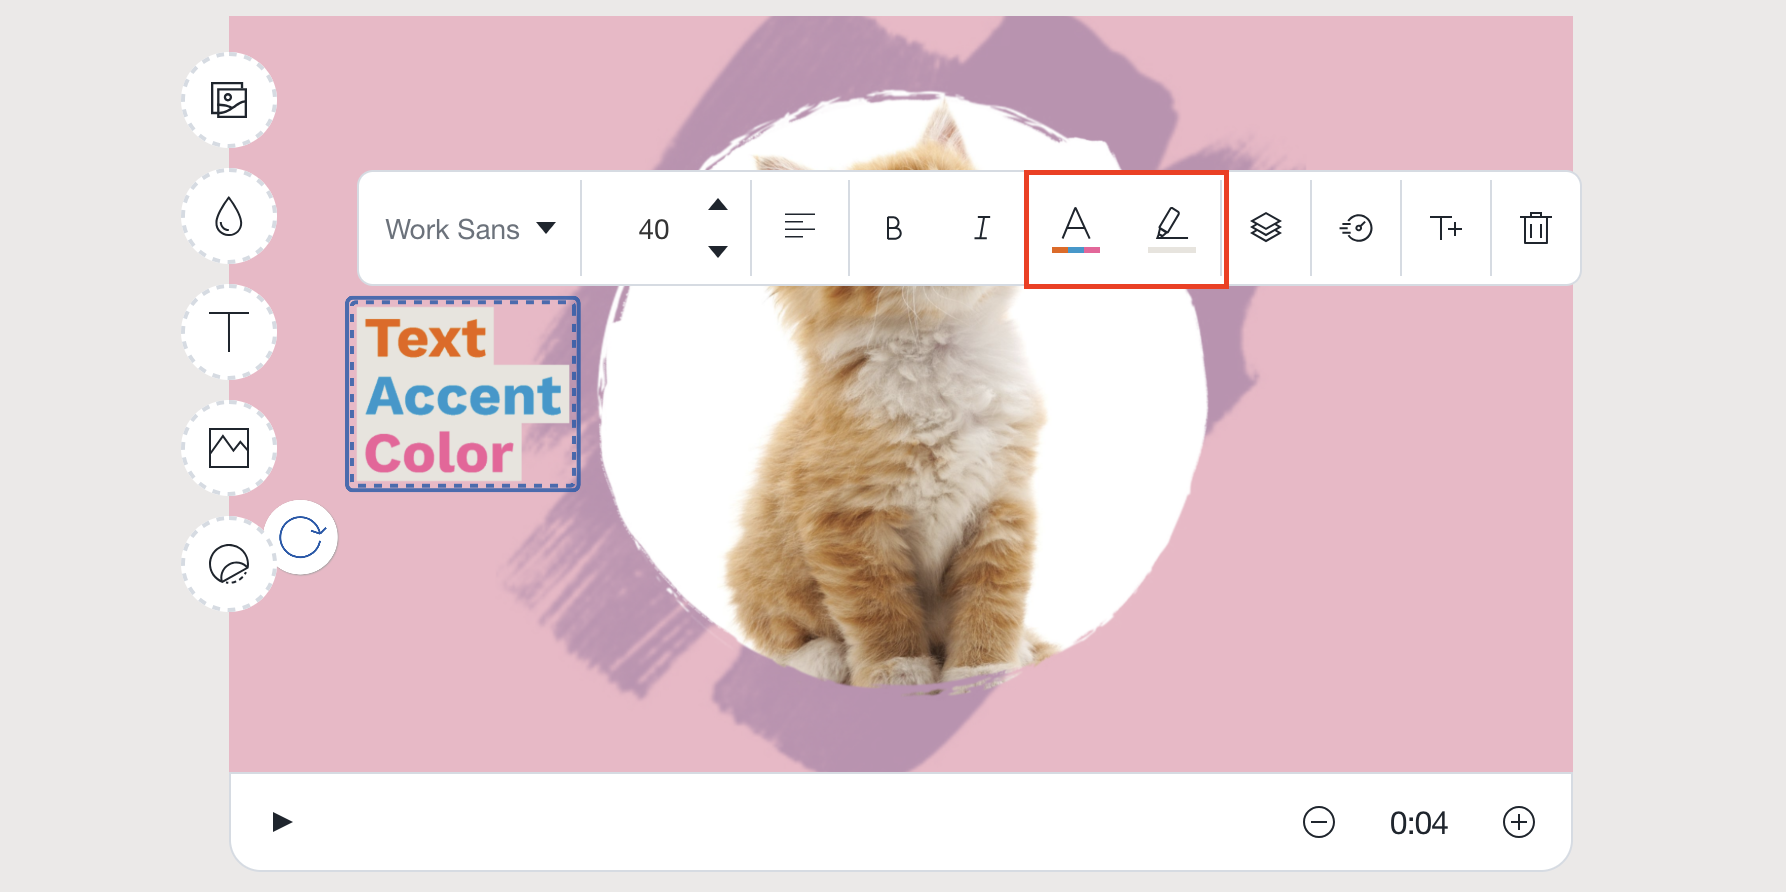Open text alignment options
Screen dimensions: 1786x892
[800, 227]
